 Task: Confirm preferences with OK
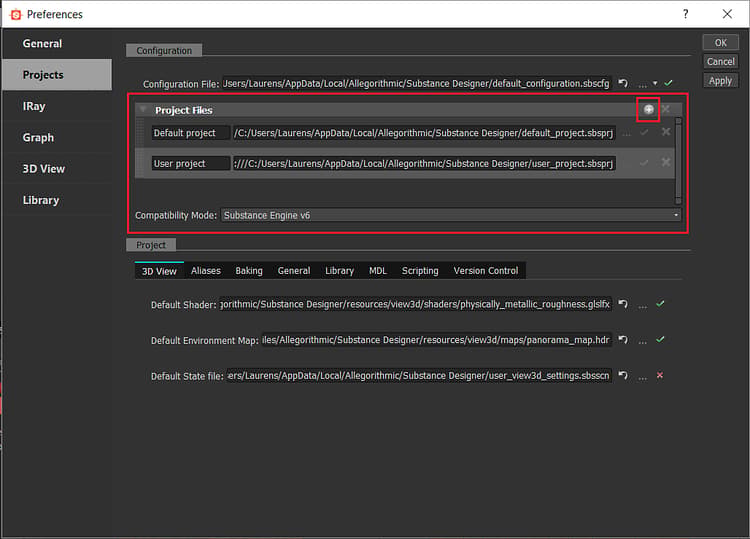pyautogui.click(x=720, y=43)
